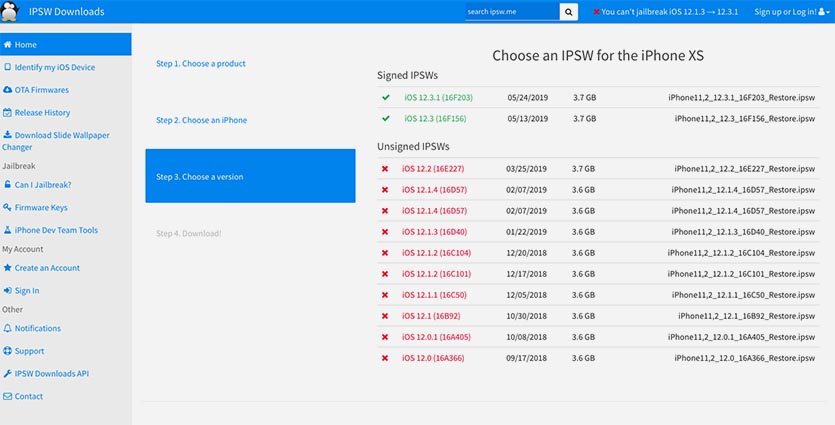Click green checkmark beside iOS 12.3.1
The image size is (835, 425).
(386, 97)
